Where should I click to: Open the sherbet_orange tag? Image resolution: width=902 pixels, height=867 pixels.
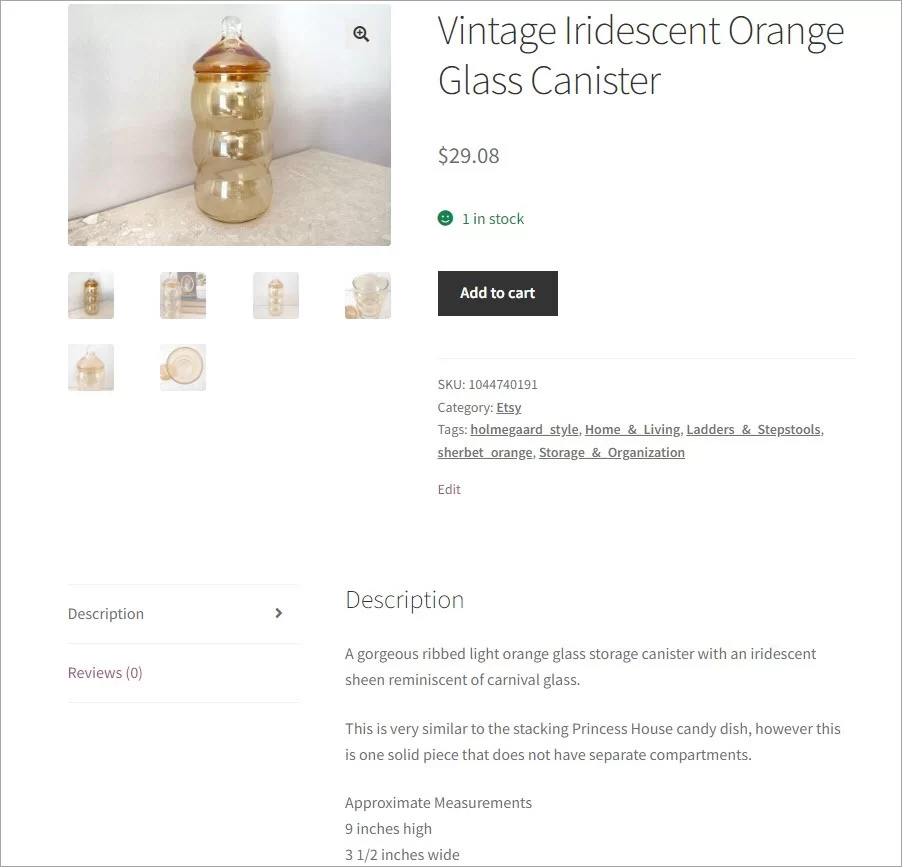(484, 452)
